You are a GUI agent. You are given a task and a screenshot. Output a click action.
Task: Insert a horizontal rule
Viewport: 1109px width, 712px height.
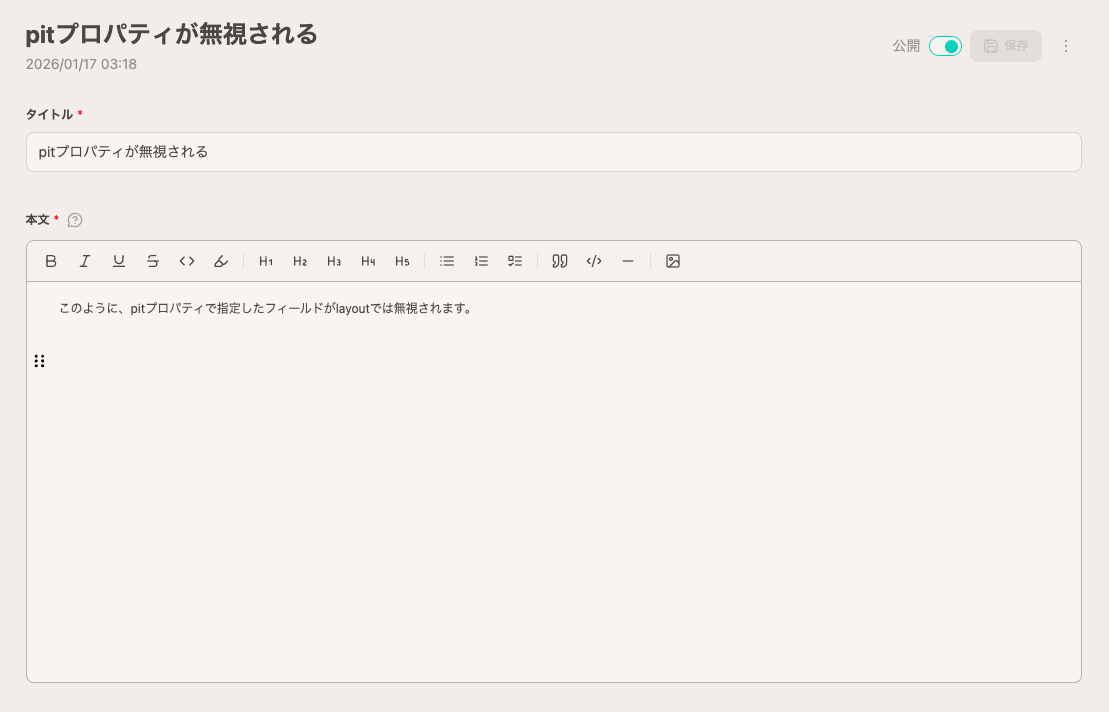pos(628,261)
